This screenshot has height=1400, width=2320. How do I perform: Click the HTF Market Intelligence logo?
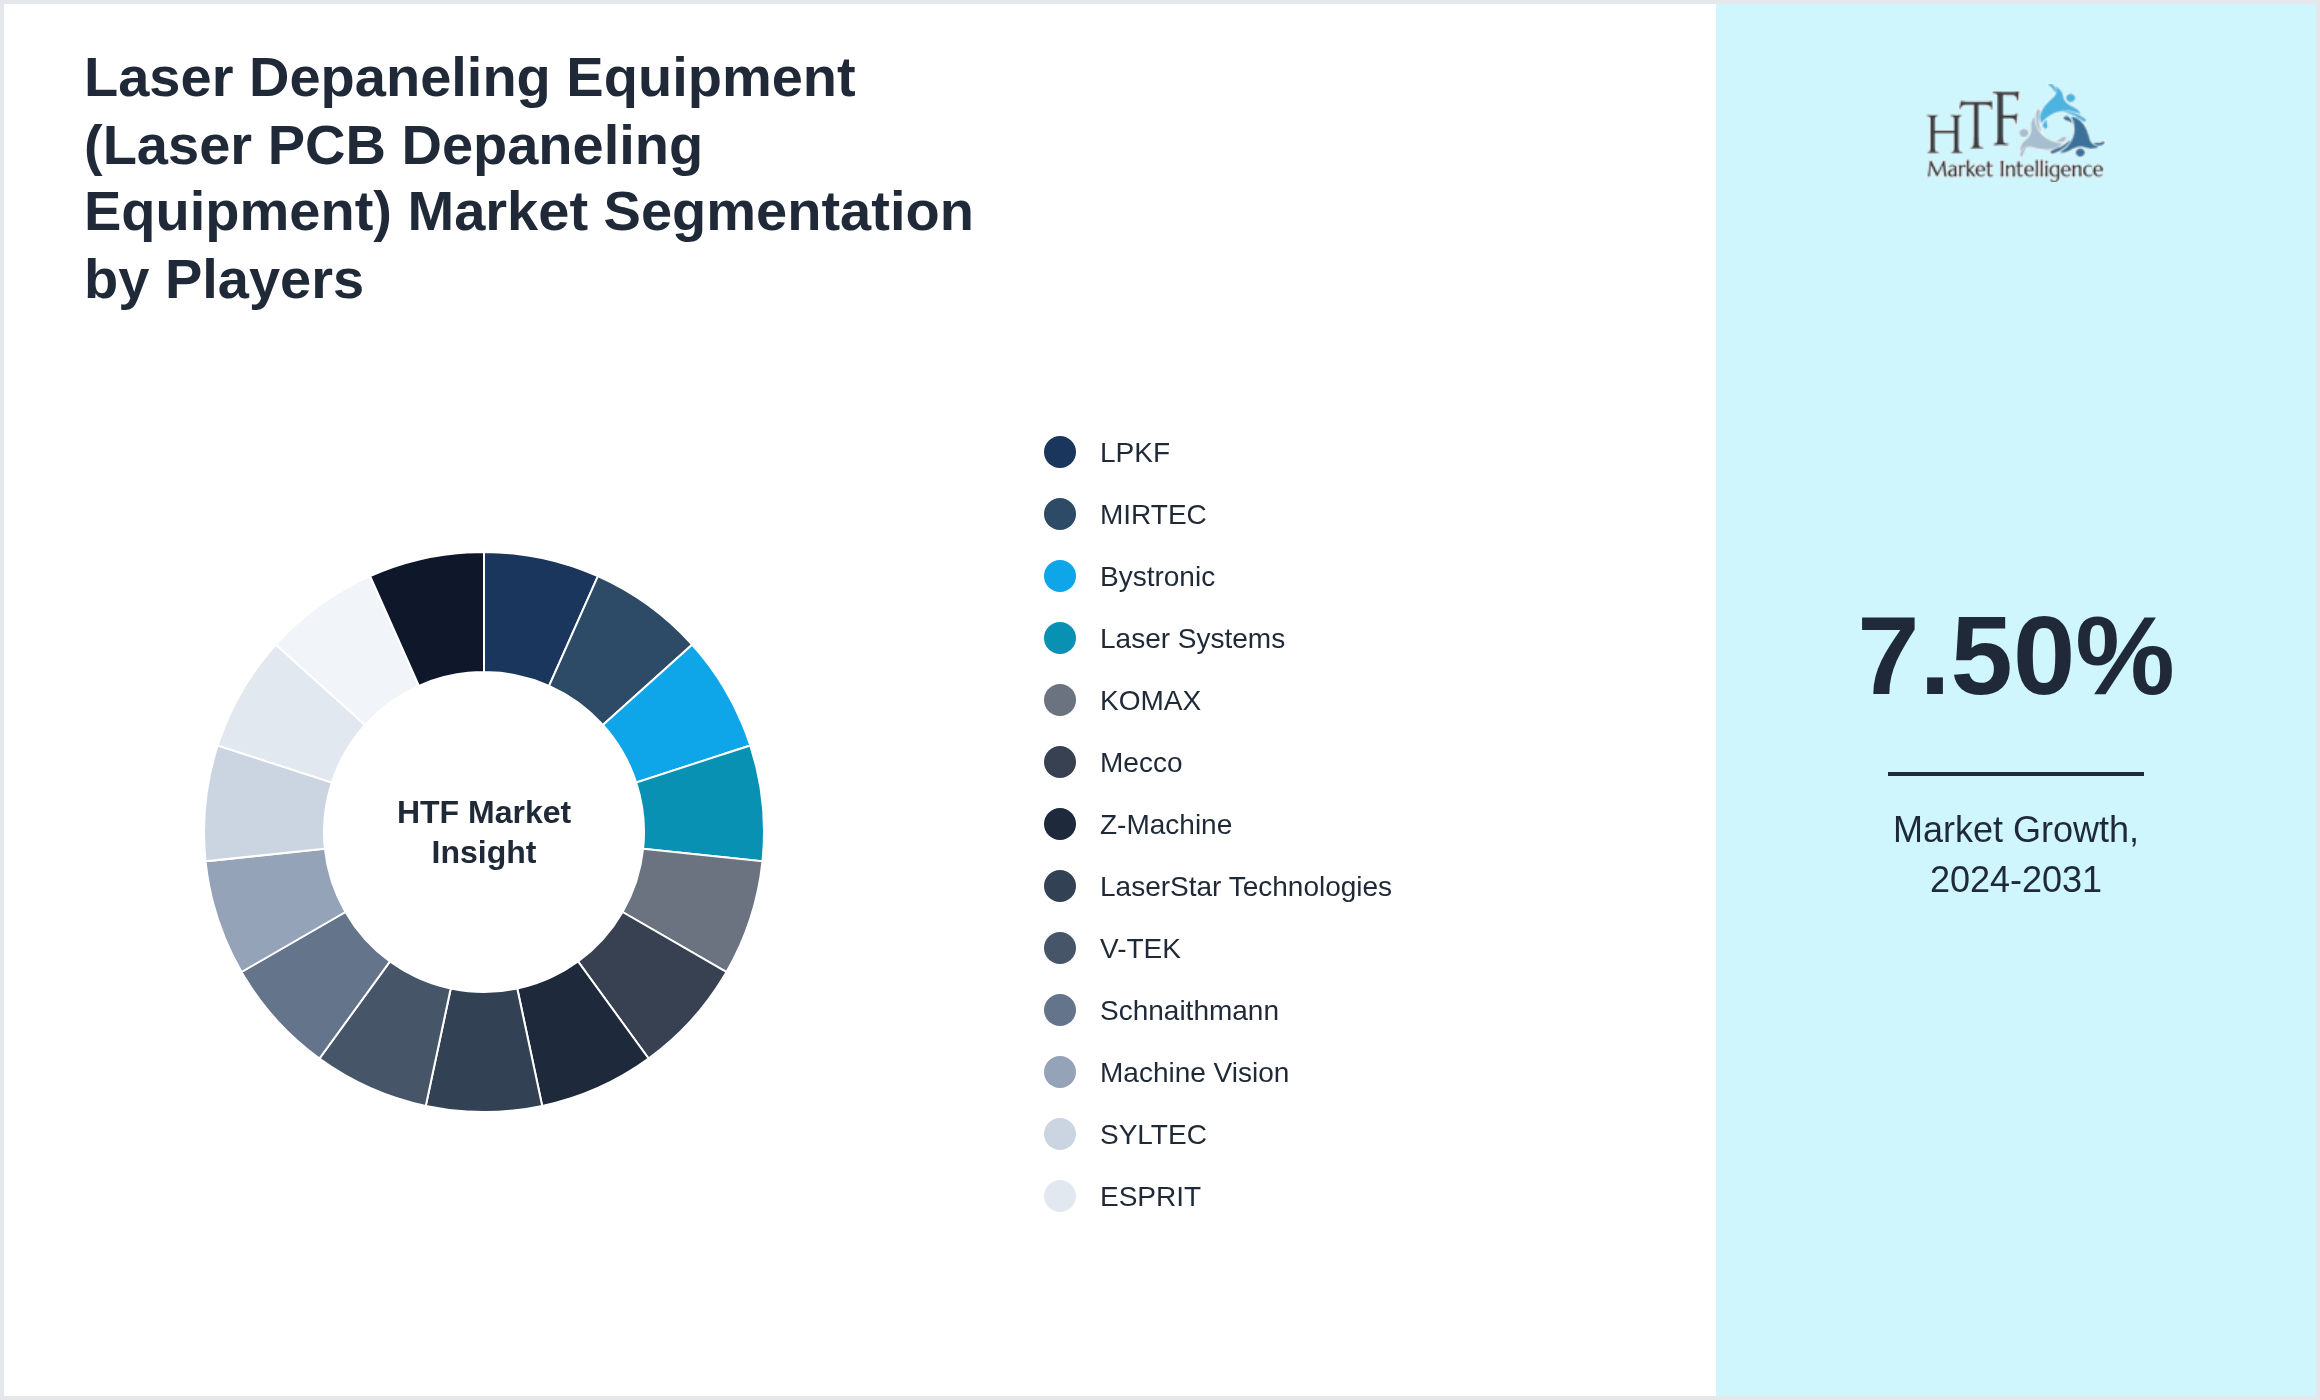pyautogui.click(x=2015, y=132)
